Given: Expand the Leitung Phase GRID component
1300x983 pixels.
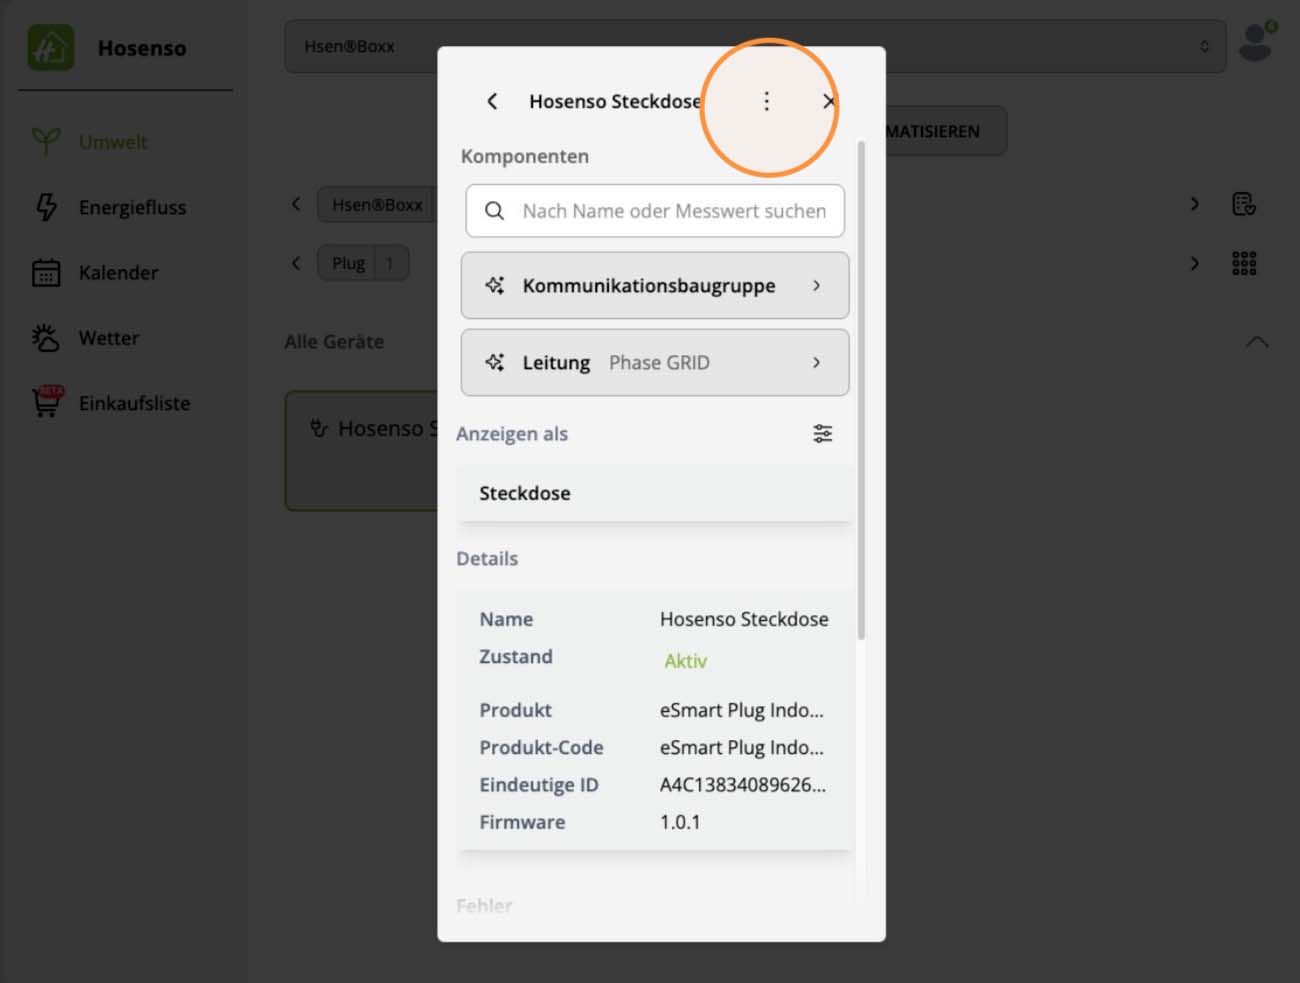Looking at the screenshot, I should point(655,363).
